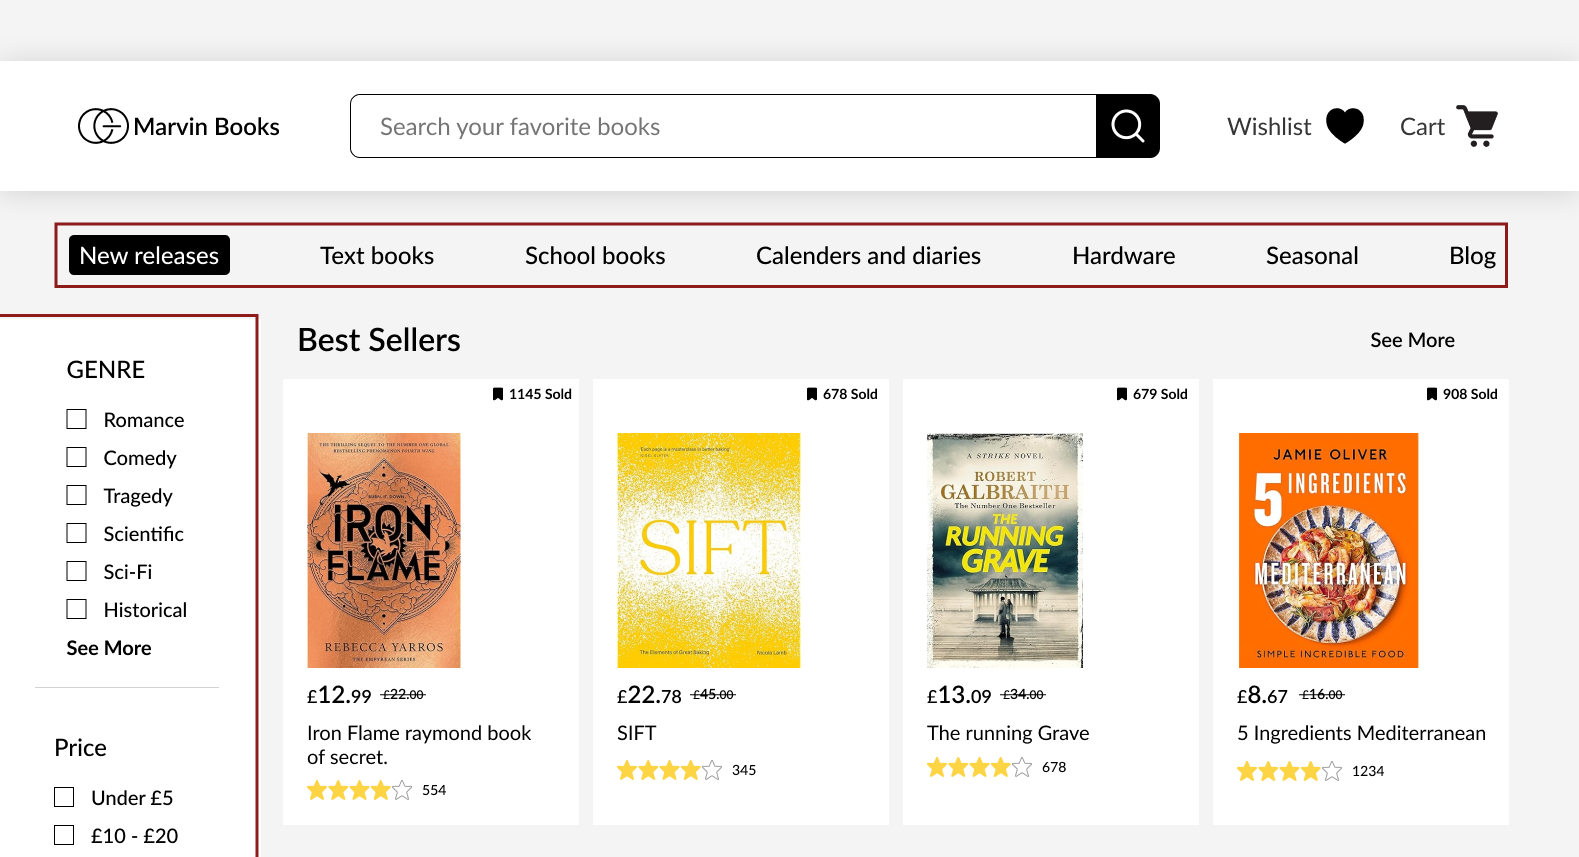The height and width of the screenshot is (857, 1579).
Task: Open the Iron Flame book cover
Action: click(384, 550)
